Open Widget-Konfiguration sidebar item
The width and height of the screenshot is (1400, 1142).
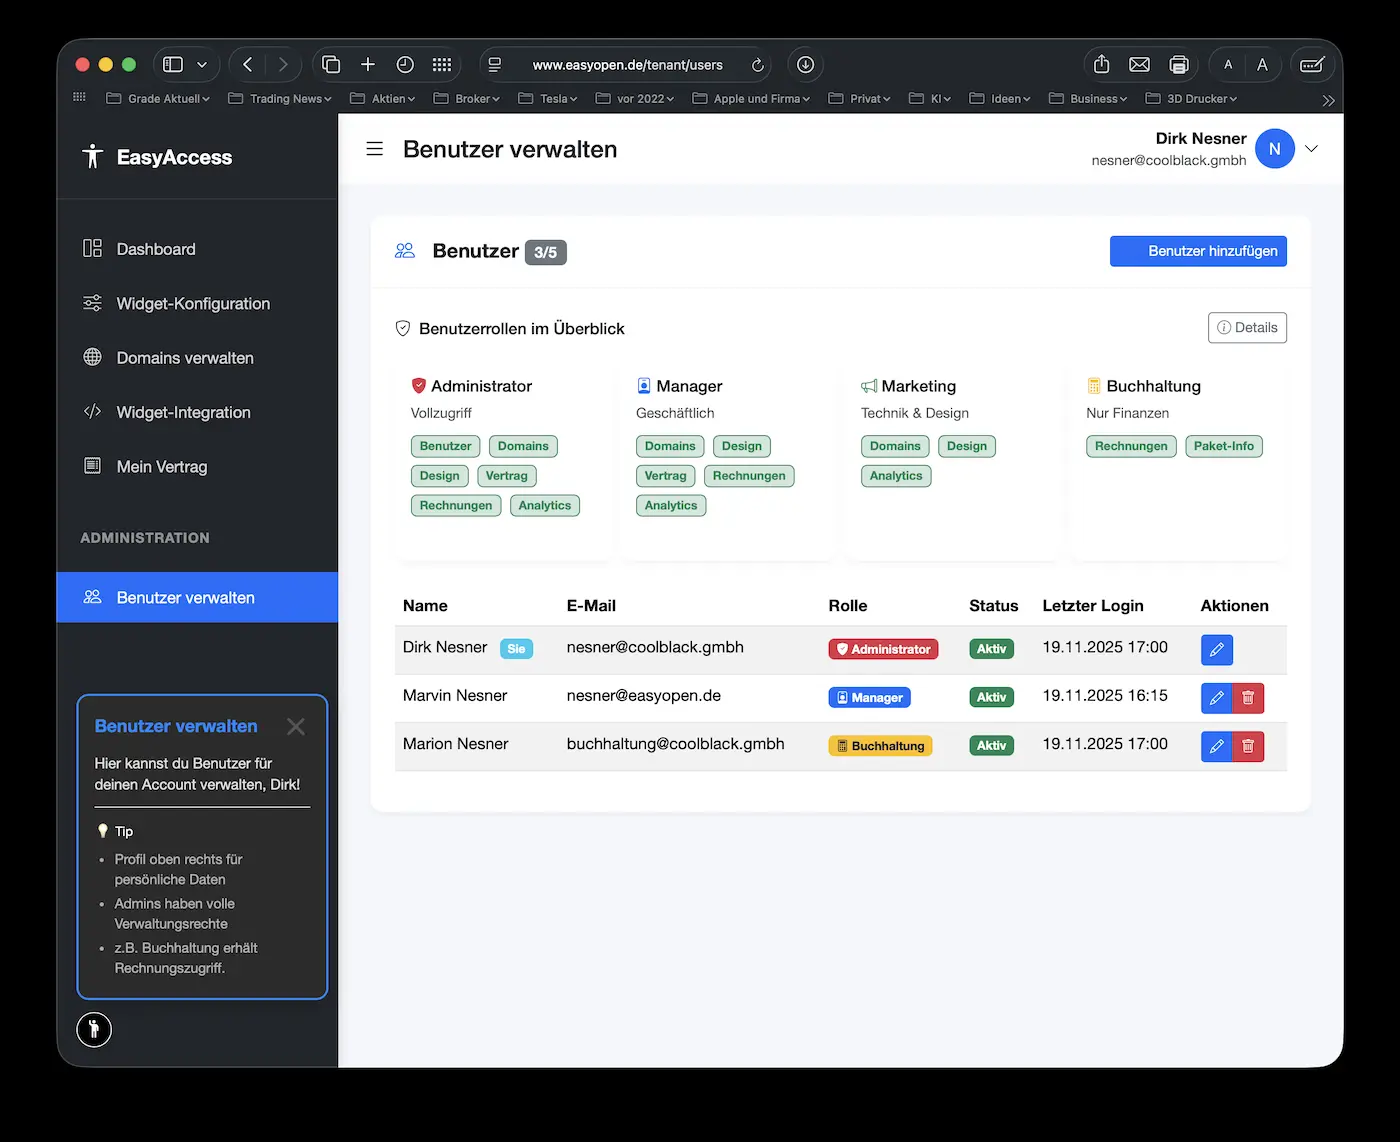coord(193,304)
